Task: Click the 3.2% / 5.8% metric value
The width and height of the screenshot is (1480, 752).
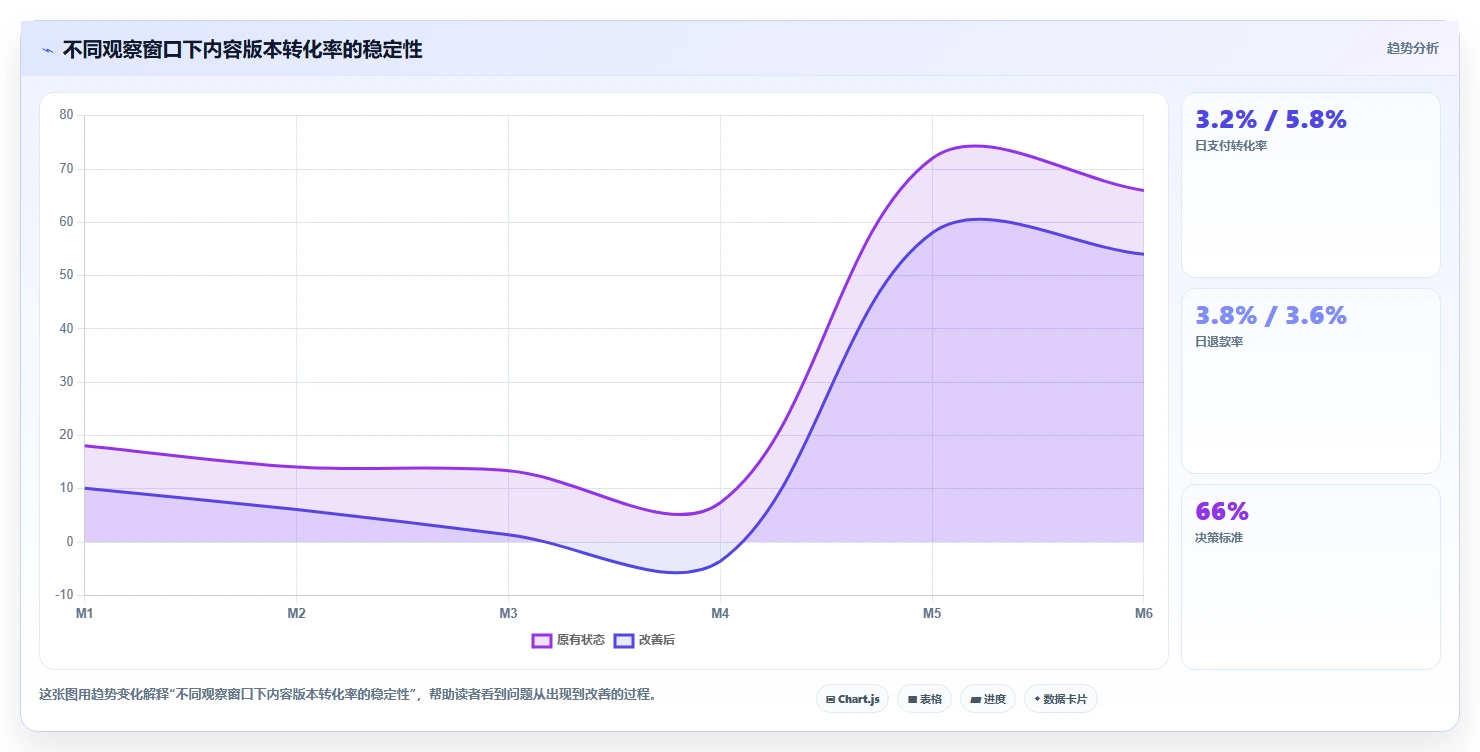Action: [1271, 120]
